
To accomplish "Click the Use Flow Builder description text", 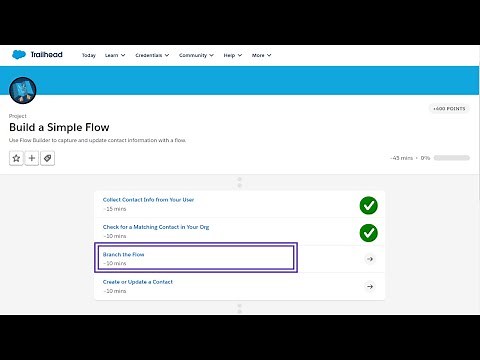I will click(97, 140).
